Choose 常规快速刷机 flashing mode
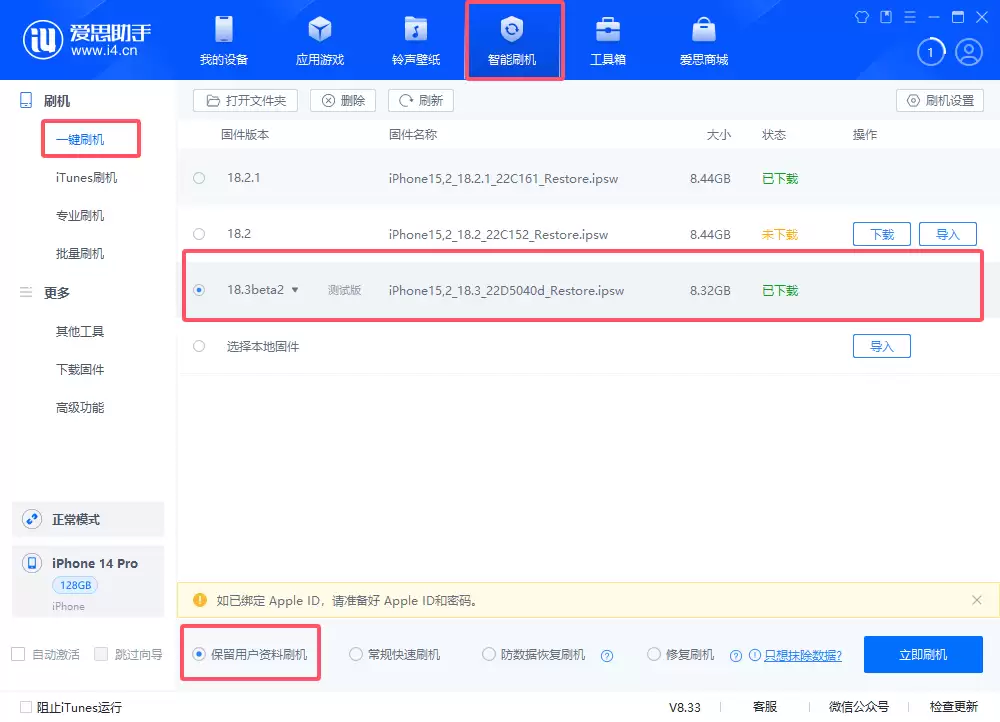 coord(356,654)
